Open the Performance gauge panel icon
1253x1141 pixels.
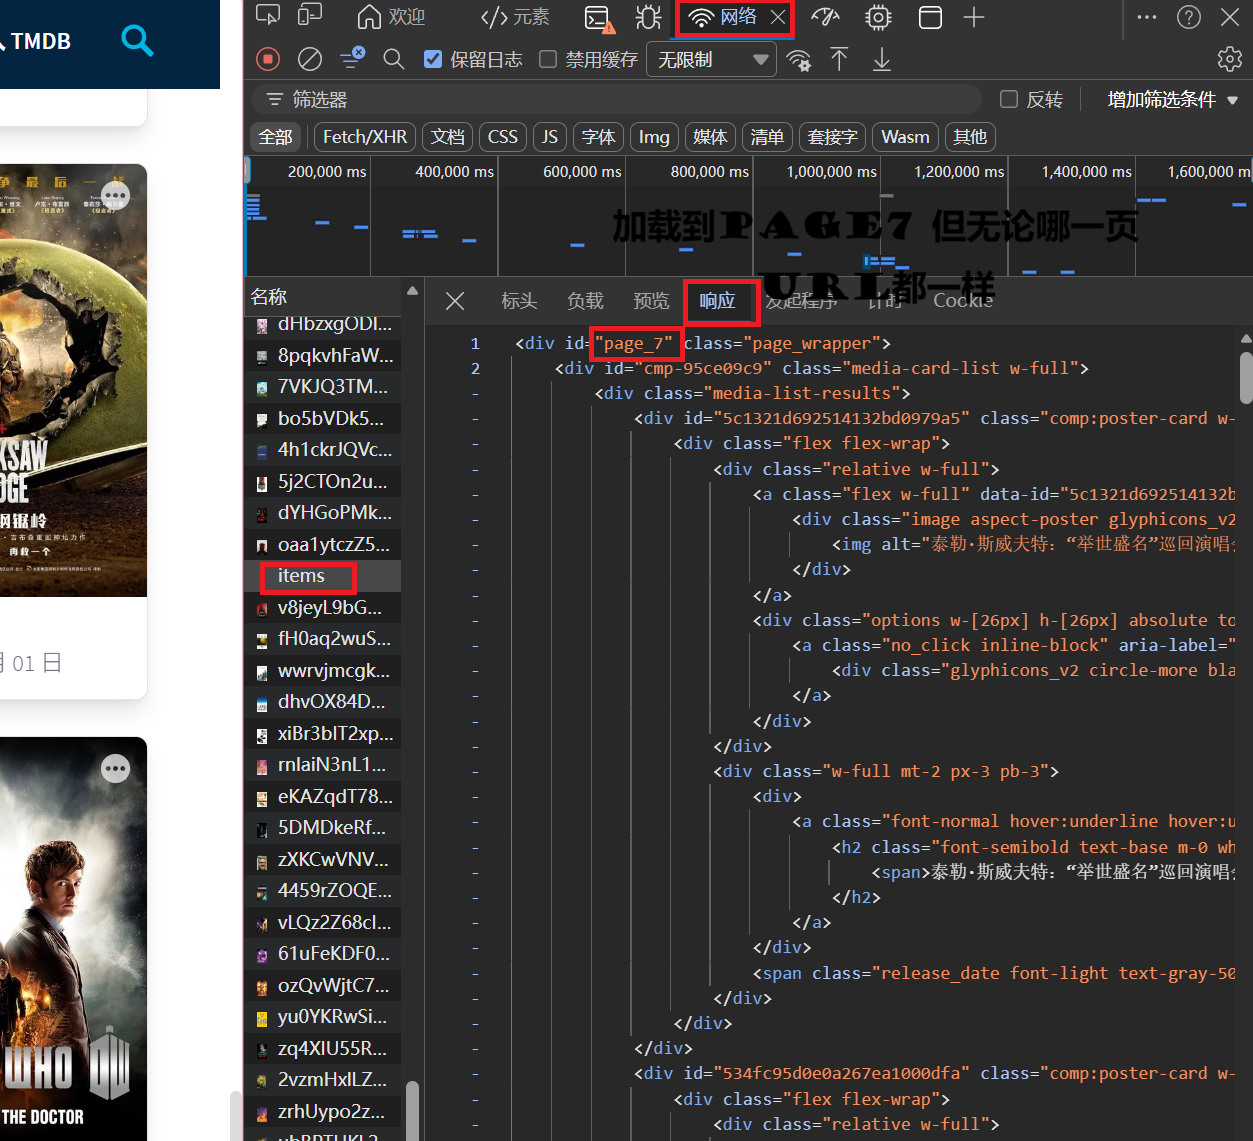(825, 17)
